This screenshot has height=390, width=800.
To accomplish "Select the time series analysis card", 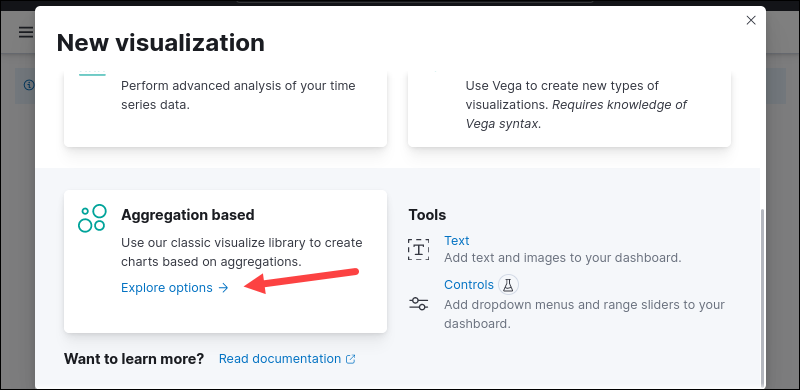I will tap(226, 110).
